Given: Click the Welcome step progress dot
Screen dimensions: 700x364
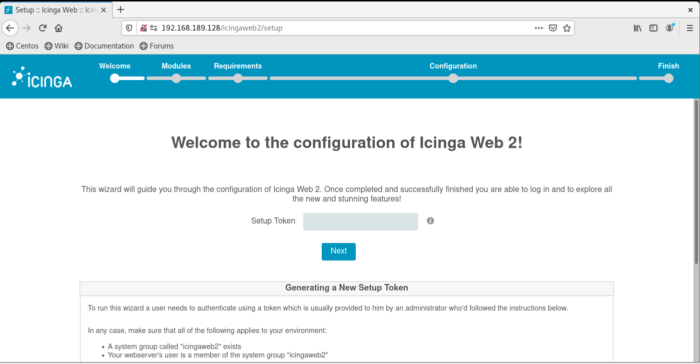Looking at the screenshot, I should [115, 78].
